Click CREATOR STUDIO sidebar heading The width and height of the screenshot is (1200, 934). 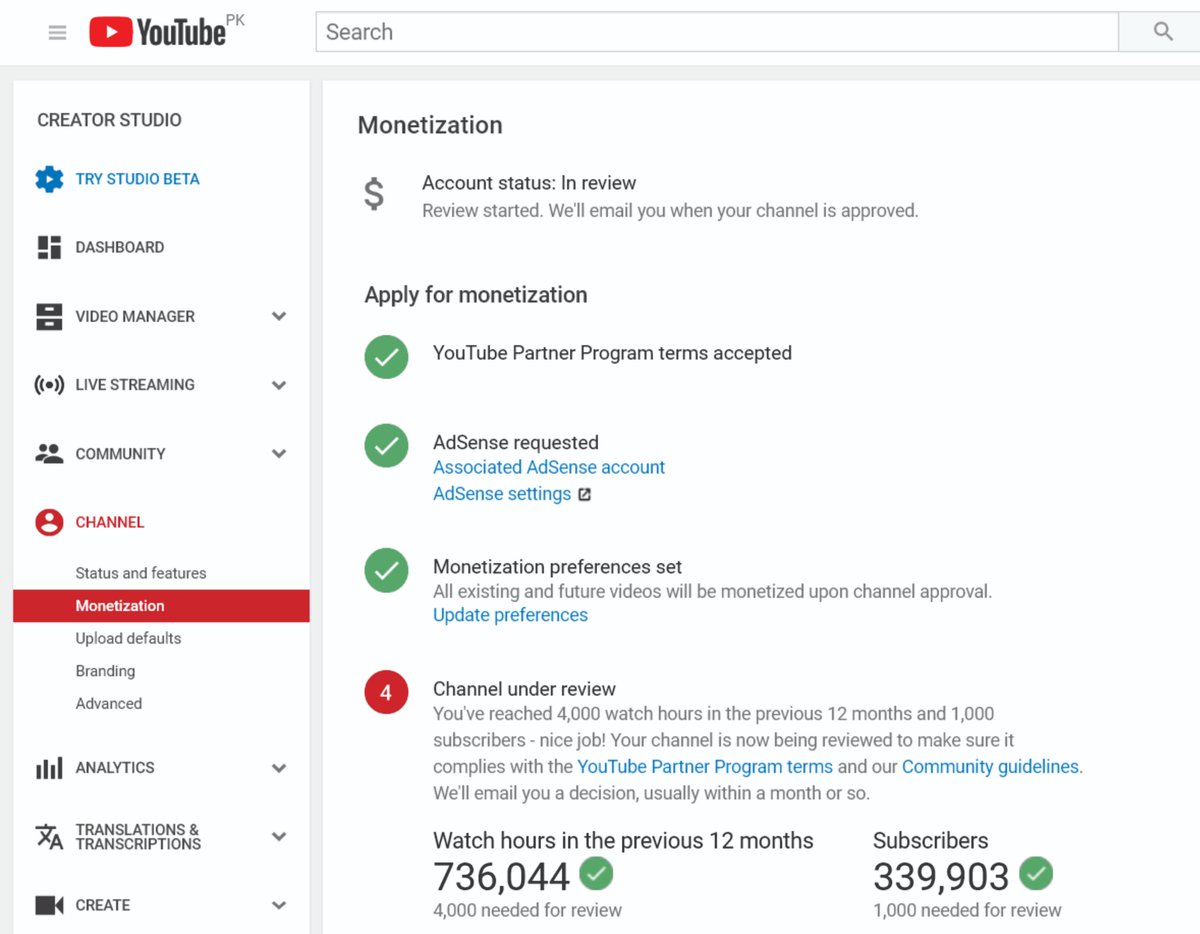109,120
